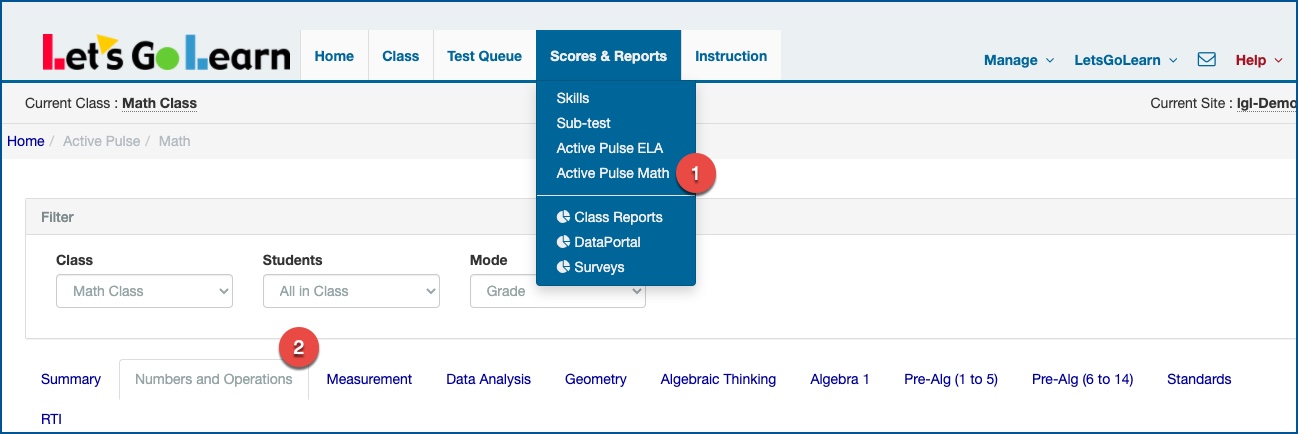Open the Scores & Reports menu
The height and width of the screenshot is (434, 1298).
608,56
